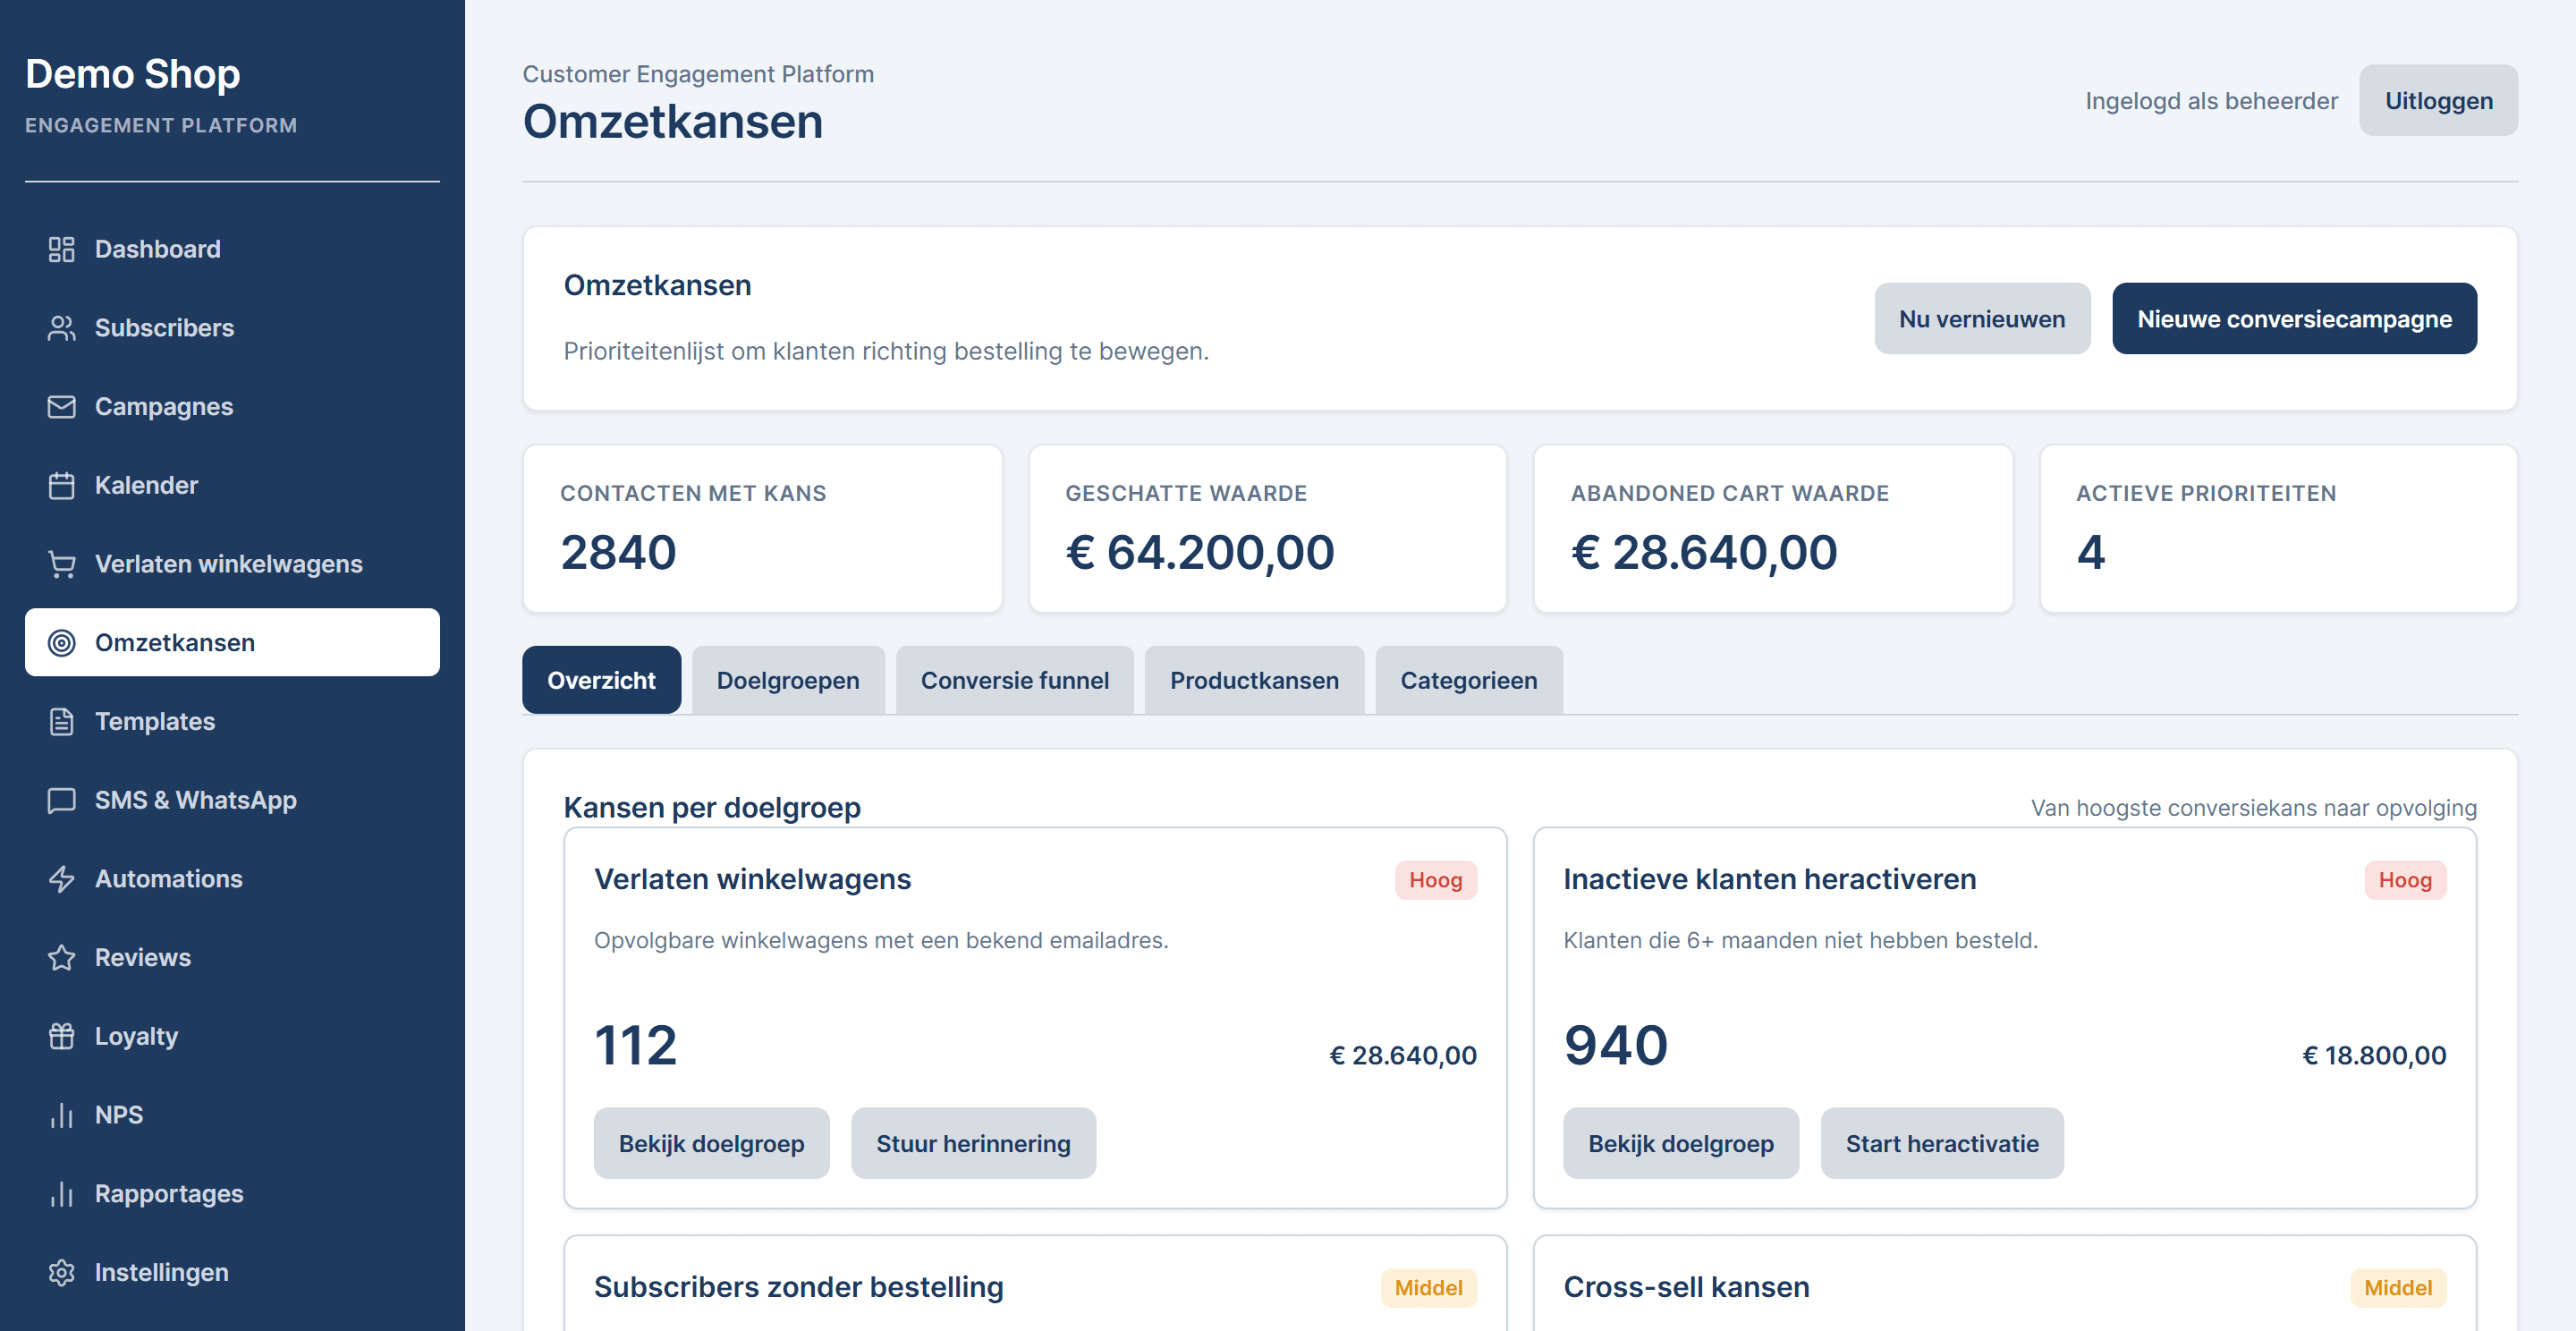Open the Categorieen tab
The image size is (2576, 1331).
[1468, 680]
